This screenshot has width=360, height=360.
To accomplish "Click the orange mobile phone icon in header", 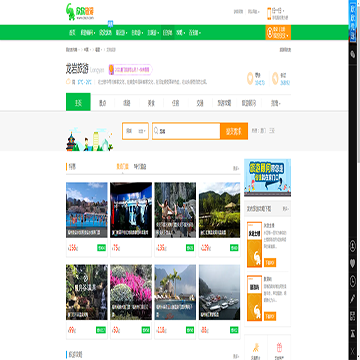I will pos(269,14).
